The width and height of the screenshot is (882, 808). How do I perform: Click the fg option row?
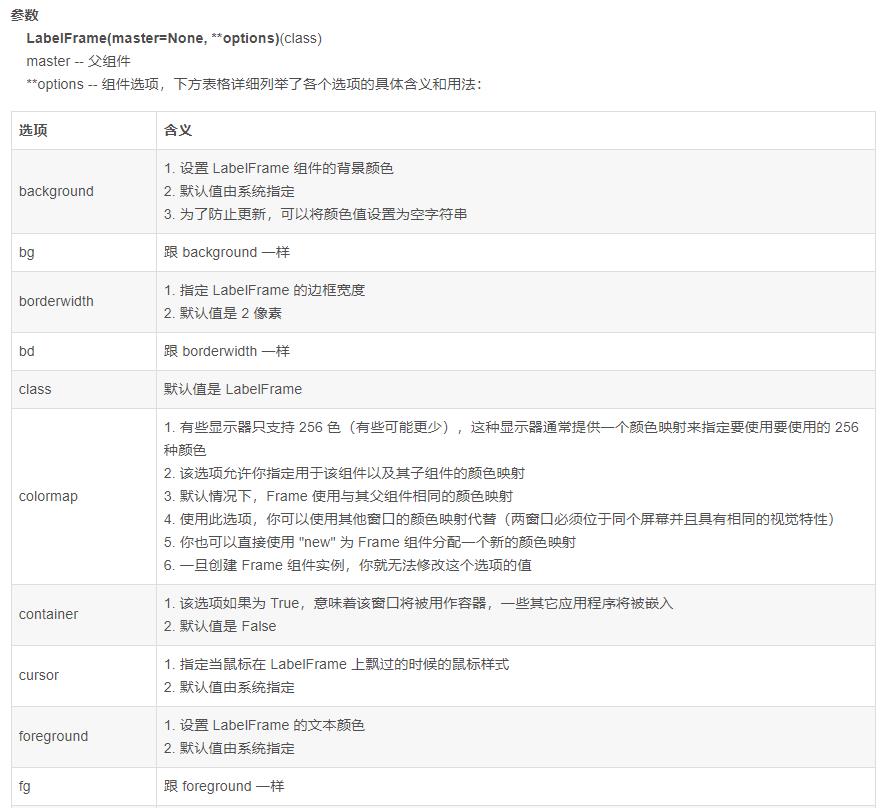tap(25, 786)
